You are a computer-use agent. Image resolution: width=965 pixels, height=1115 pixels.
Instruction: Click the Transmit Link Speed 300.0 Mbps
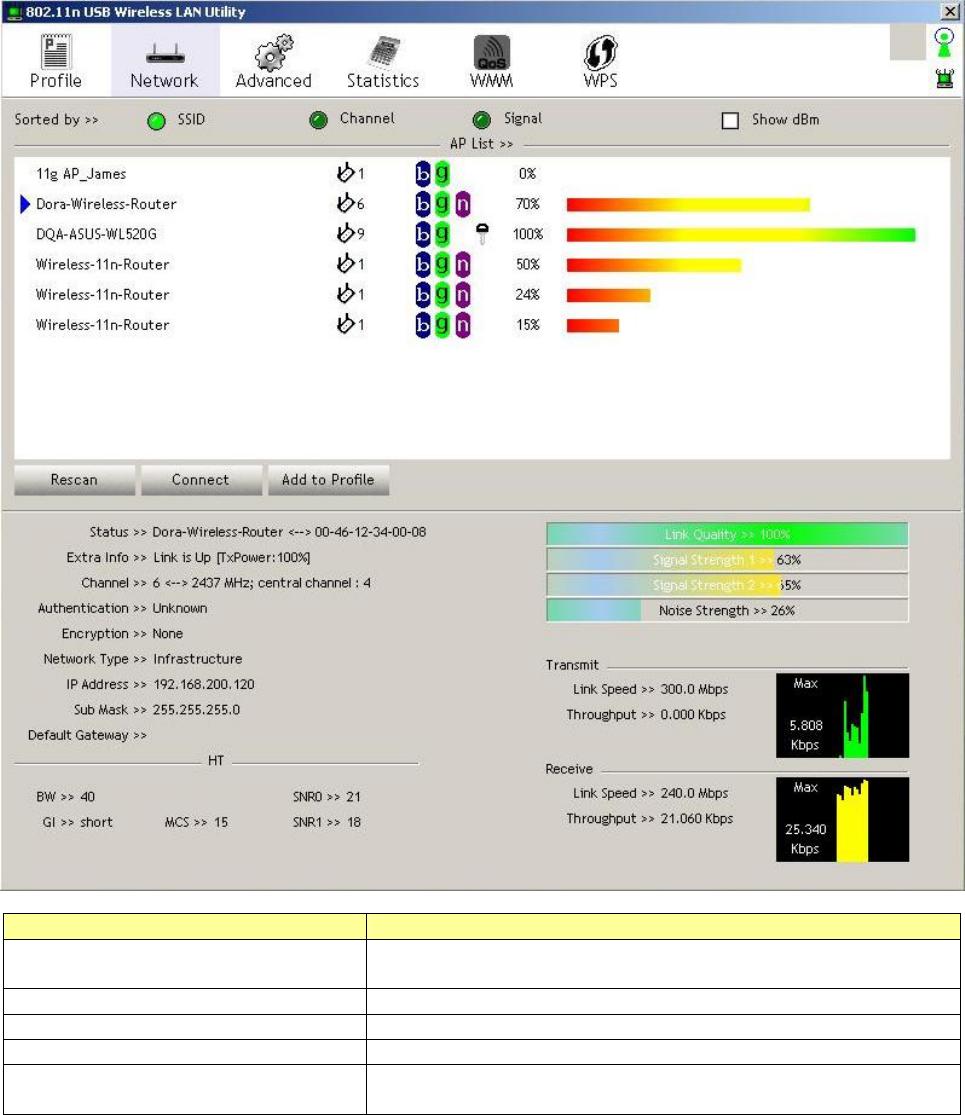pos(694,689)
